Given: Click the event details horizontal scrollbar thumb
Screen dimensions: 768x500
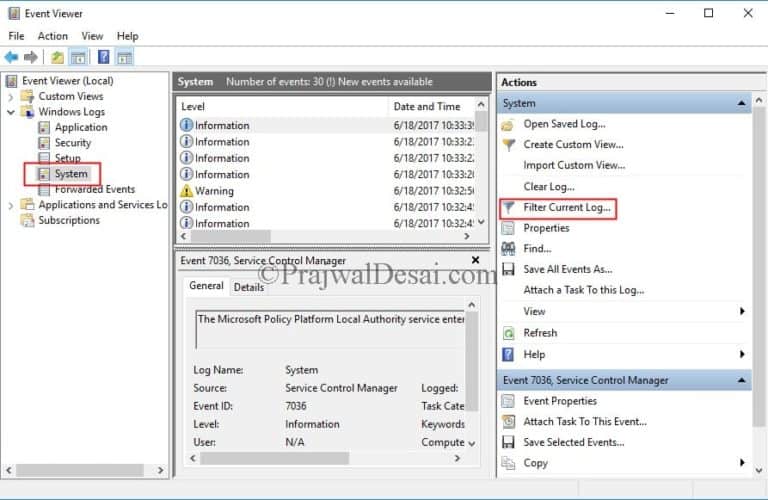Looking at the screenshot, I should 275,458.
